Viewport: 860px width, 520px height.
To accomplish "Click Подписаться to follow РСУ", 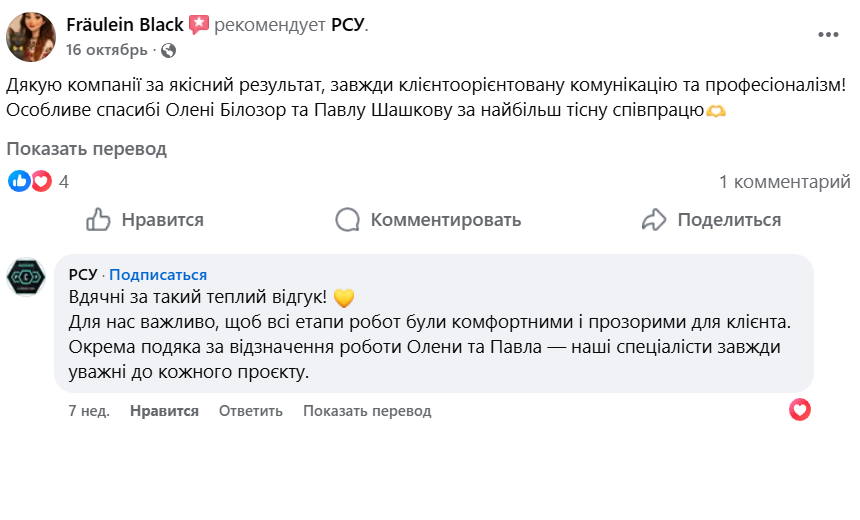I will (158, 275).
